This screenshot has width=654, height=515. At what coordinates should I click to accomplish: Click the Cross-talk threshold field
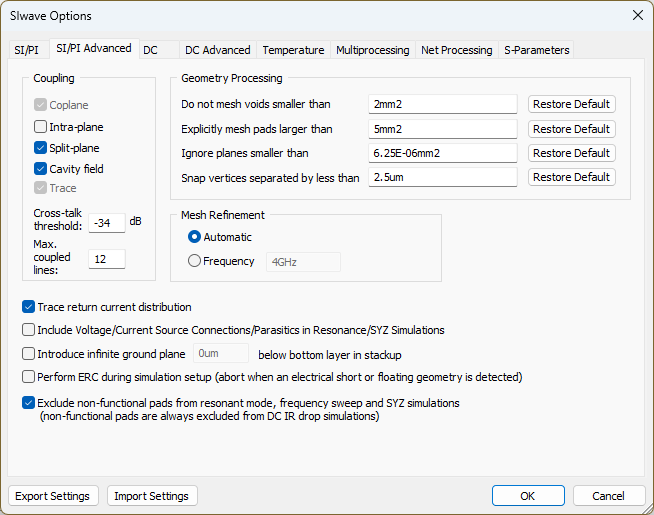107,223
